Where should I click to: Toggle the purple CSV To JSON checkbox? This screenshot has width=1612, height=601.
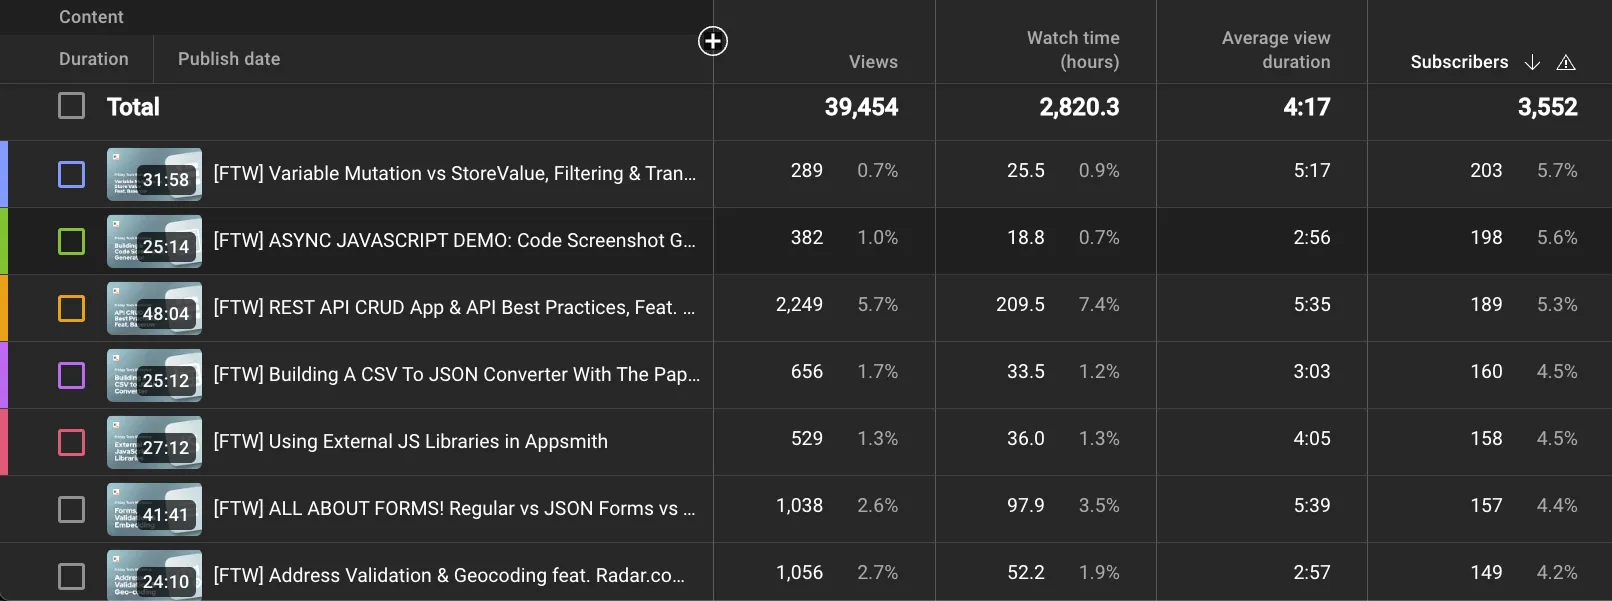tap(71, 375)
